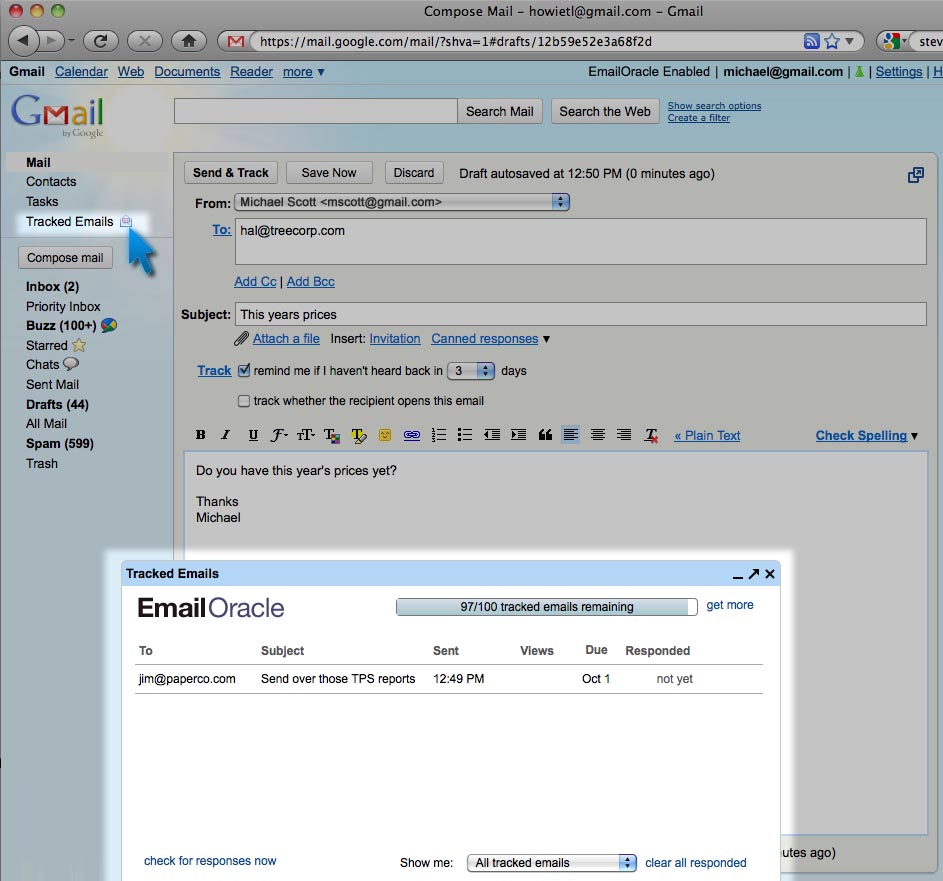The height and width of the screenshot is (881, 943).
Task: Expand Canned responses dropdown arrow
Action: [x=546, y=339]
